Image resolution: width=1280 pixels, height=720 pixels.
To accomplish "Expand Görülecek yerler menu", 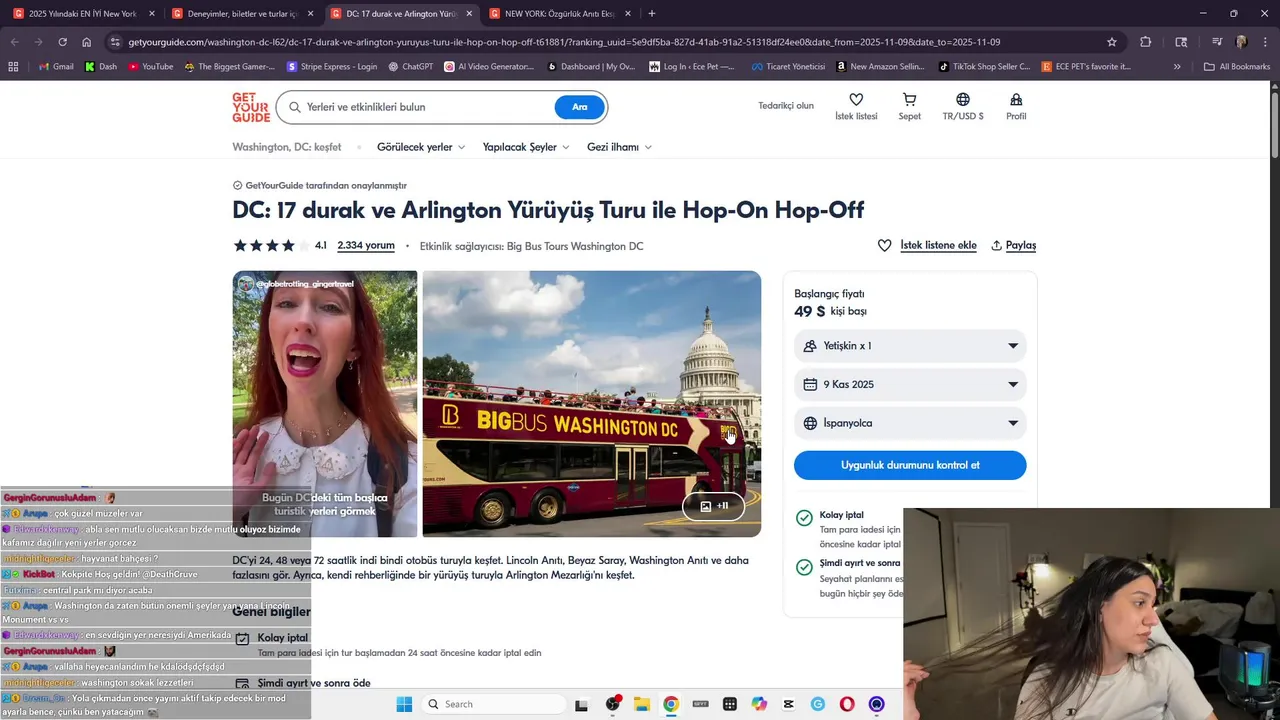I will 421,147.
